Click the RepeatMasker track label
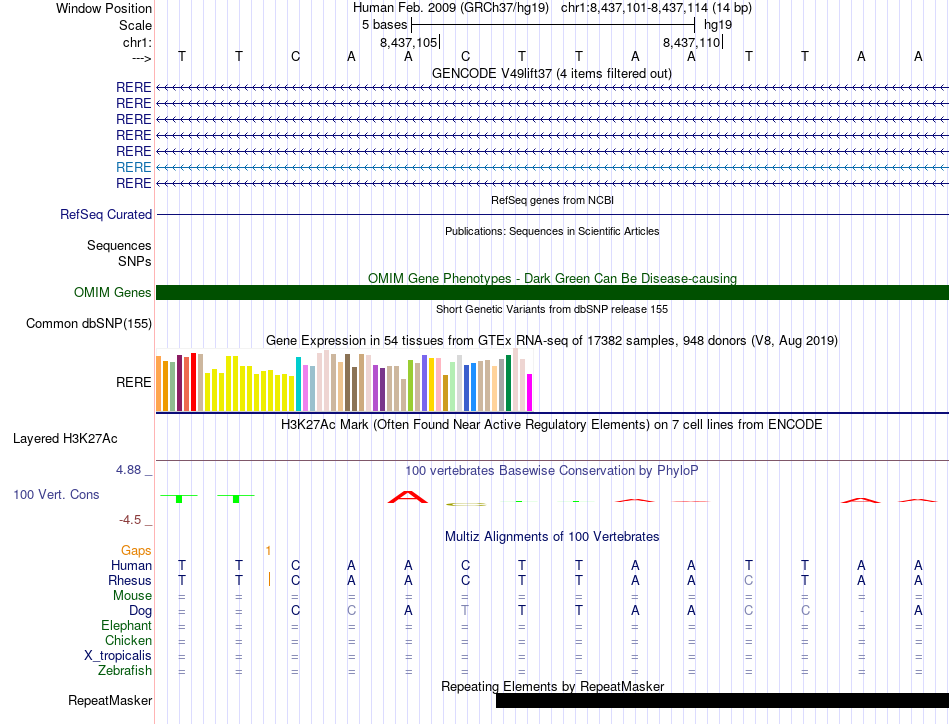This screenshot has width=950, height=724. (110, 700)
